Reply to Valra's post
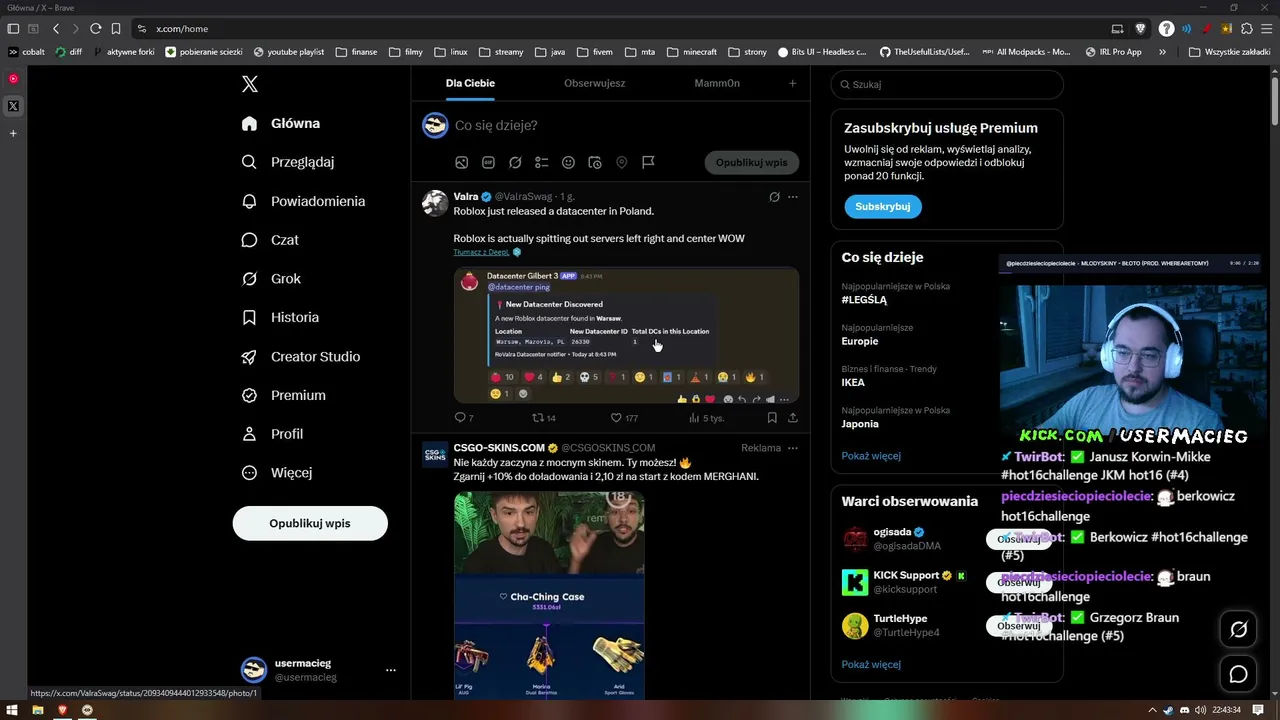 click(463, 418)
